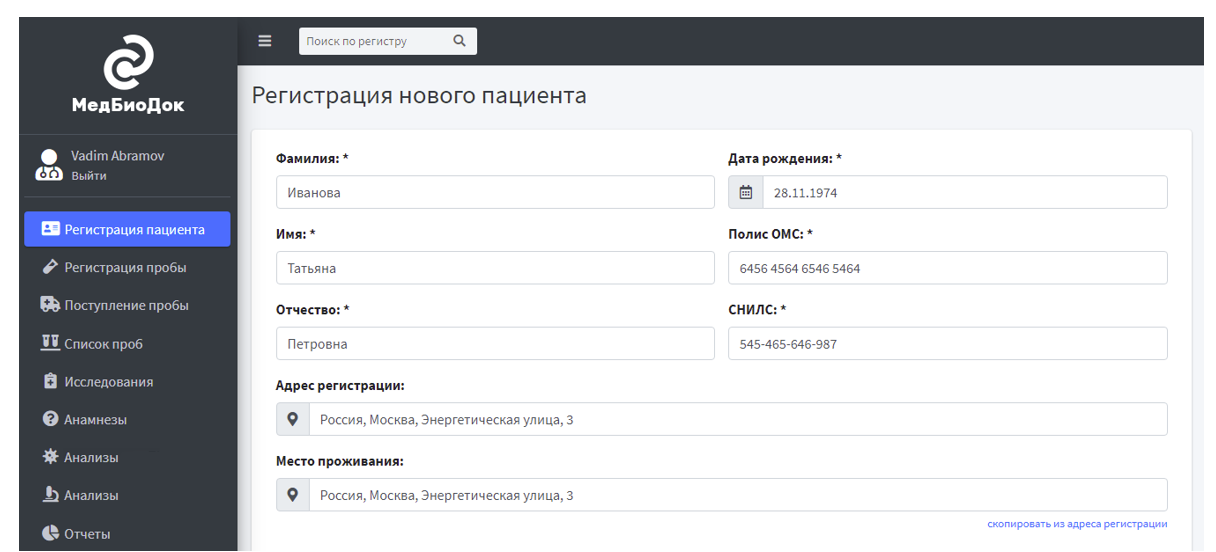
Task: Go to Поступление пробы section
Action: pyautogui.click(x=126, y=306)
